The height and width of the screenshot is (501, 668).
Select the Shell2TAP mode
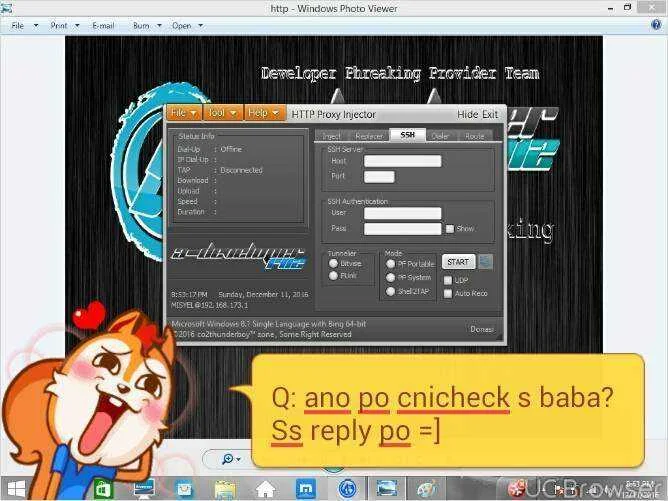390,291
